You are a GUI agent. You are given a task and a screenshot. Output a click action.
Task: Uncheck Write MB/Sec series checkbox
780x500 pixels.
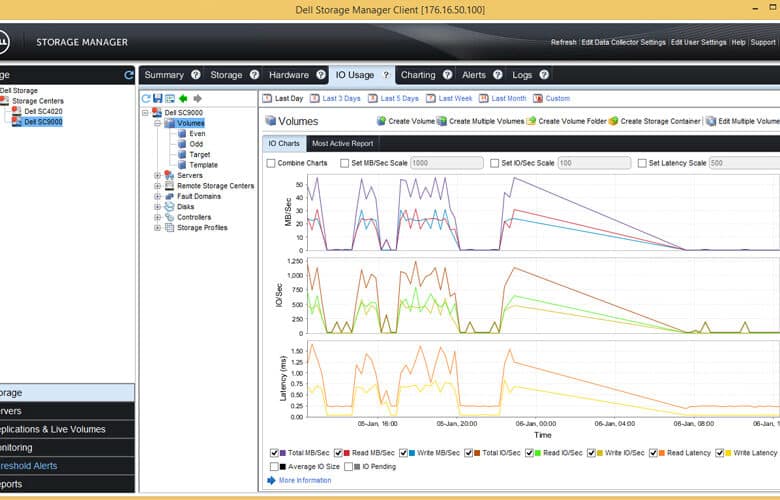click(x=403, y=453)
